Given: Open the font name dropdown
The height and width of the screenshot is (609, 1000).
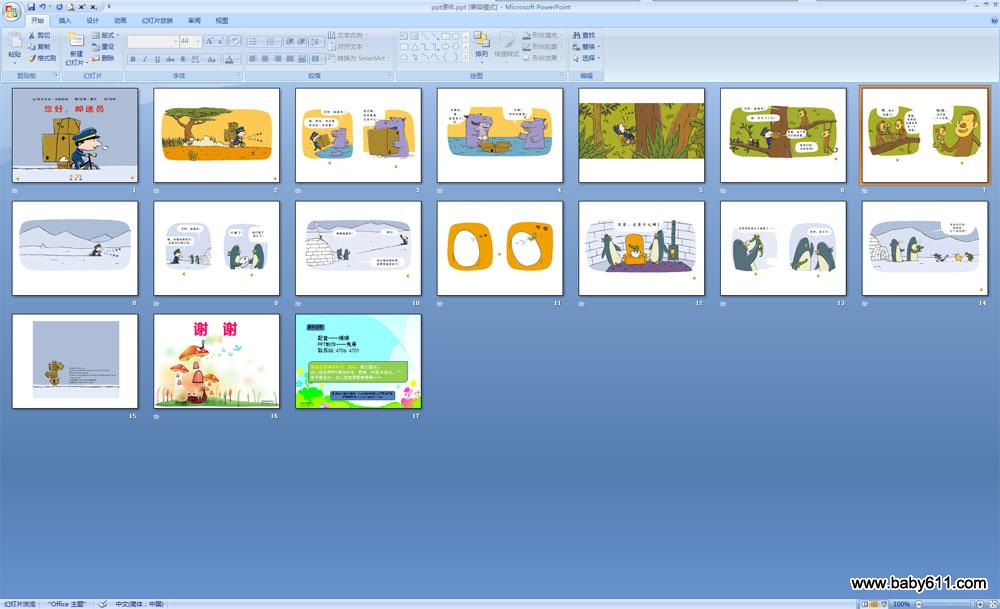Looking at the screenshot, I should pyautogui.click(x=175, y=41).
